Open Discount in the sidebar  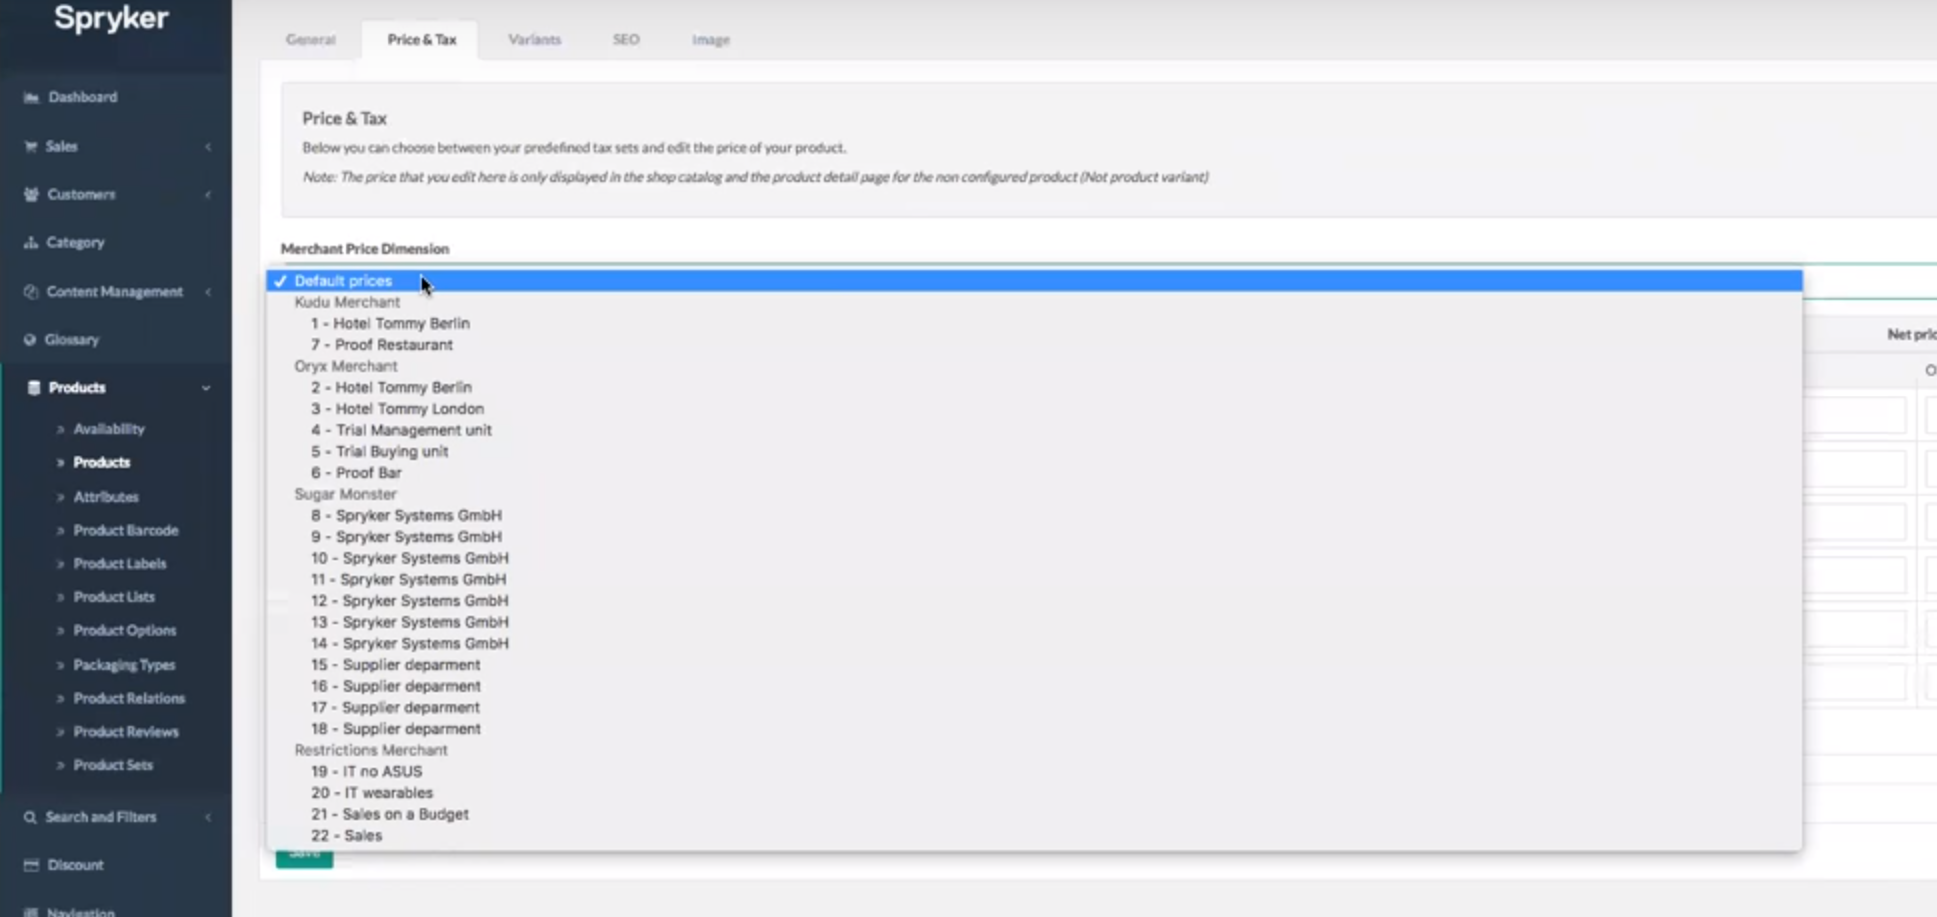(x=76, y=865)
